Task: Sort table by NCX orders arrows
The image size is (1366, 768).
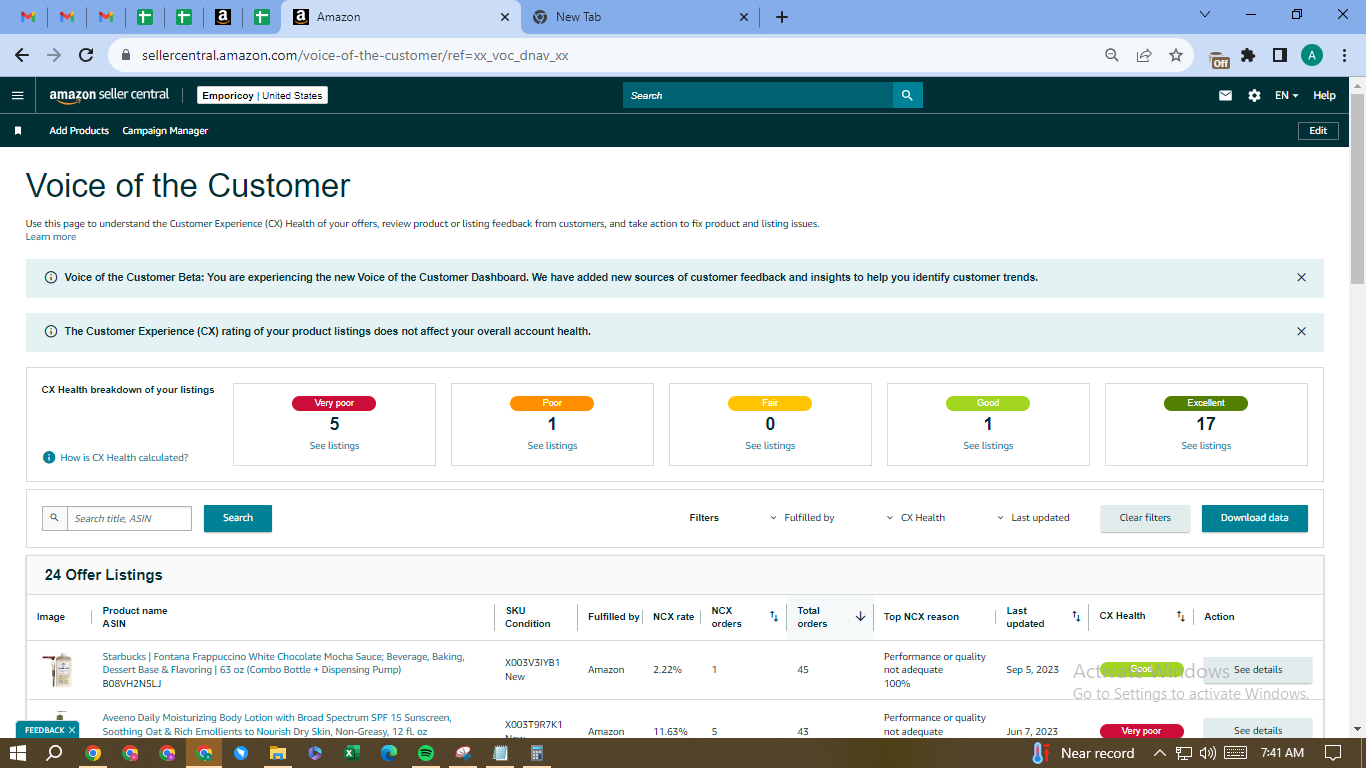Action: (773, 617)
